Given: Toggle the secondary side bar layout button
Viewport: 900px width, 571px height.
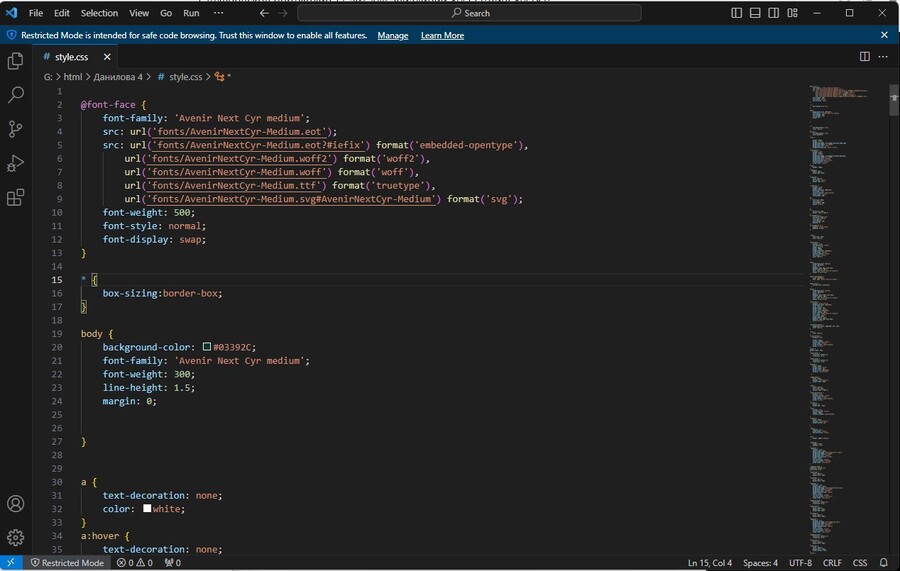Looking at the screenshot, I should pos(773,13).
